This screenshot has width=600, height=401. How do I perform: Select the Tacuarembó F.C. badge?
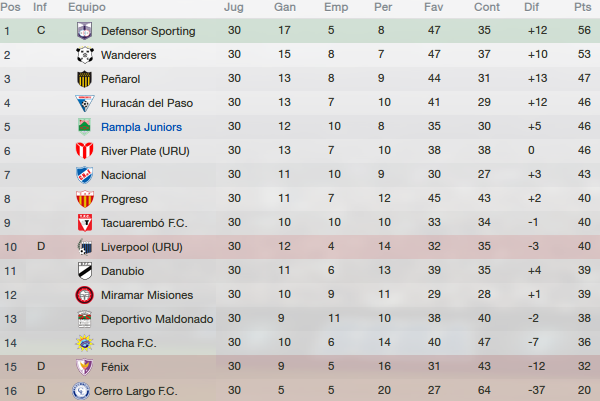pyautogui.click(x=85, y=223)
